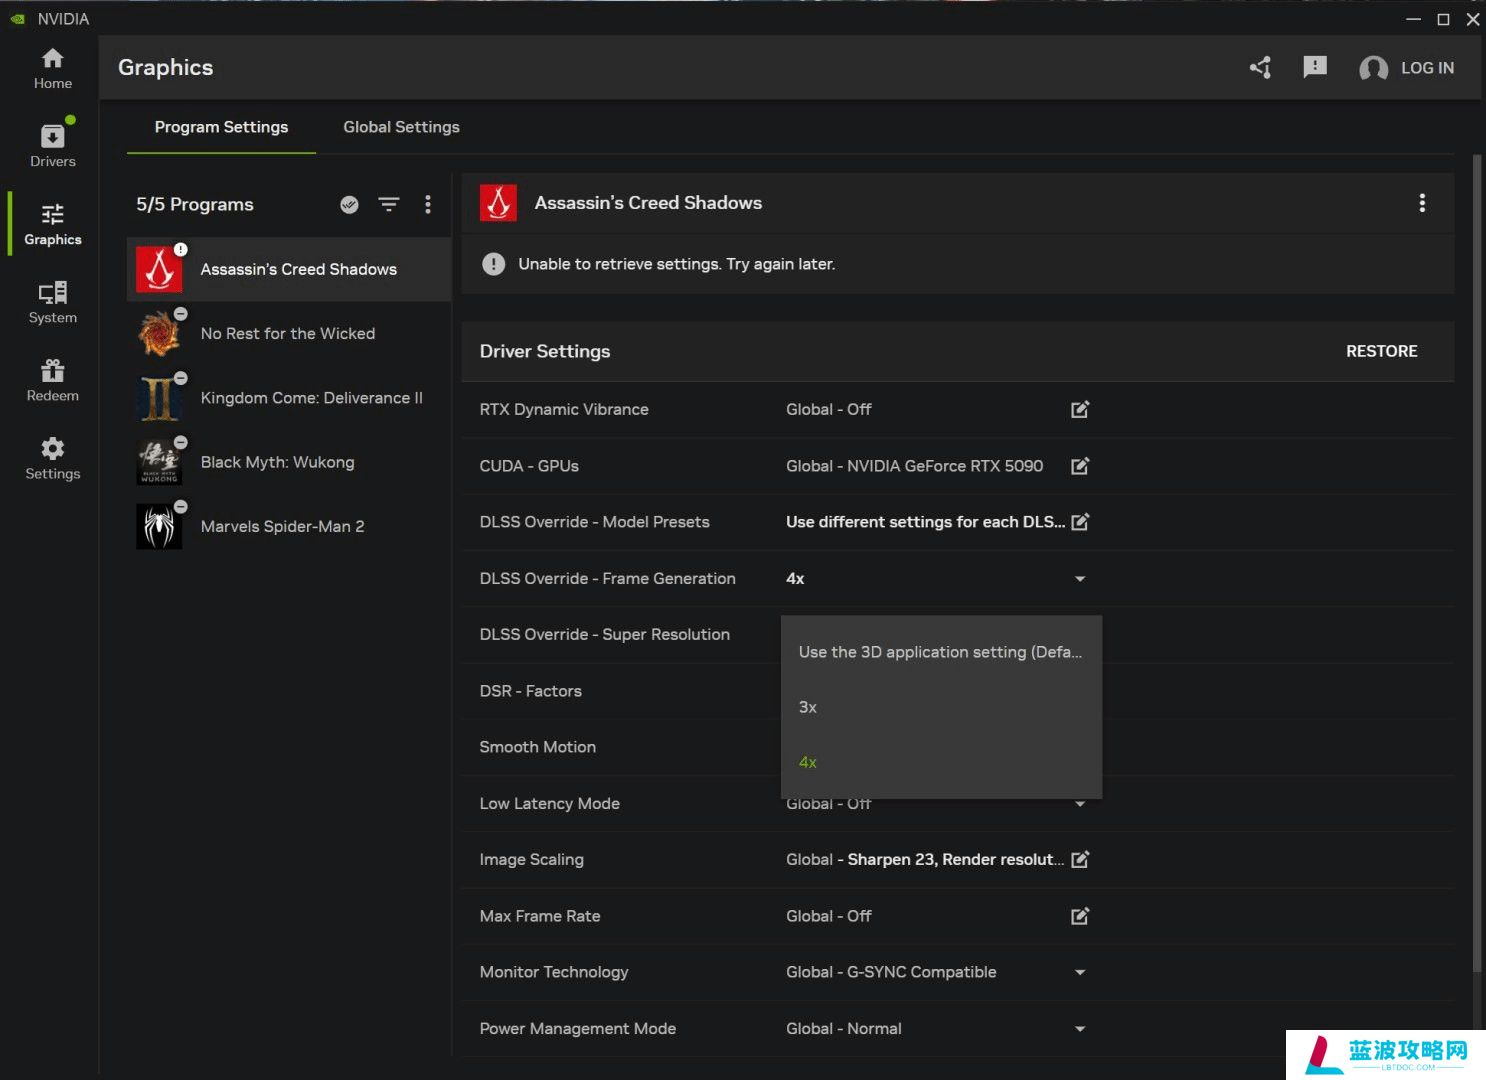Edit the Image Scaling setting
This screenshot has width=1486, height=1080.
[1080, 859]
